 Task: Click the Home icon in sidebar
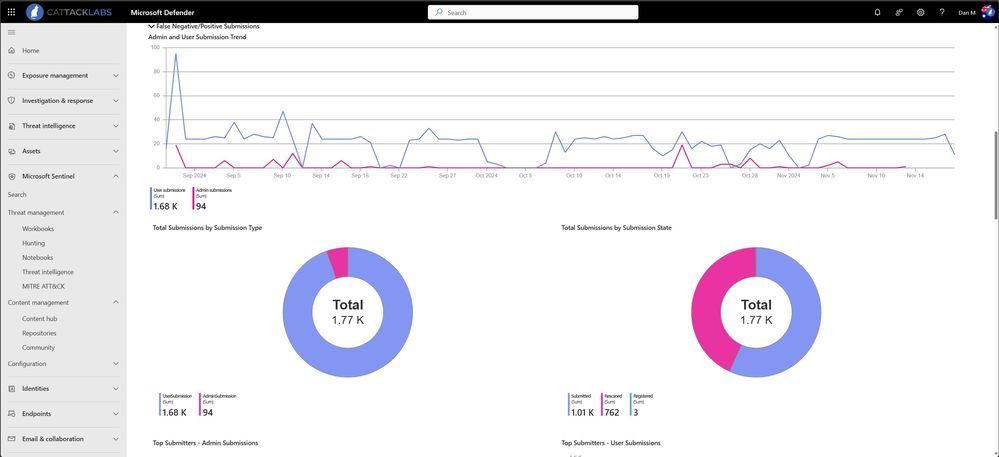point(11,50)
